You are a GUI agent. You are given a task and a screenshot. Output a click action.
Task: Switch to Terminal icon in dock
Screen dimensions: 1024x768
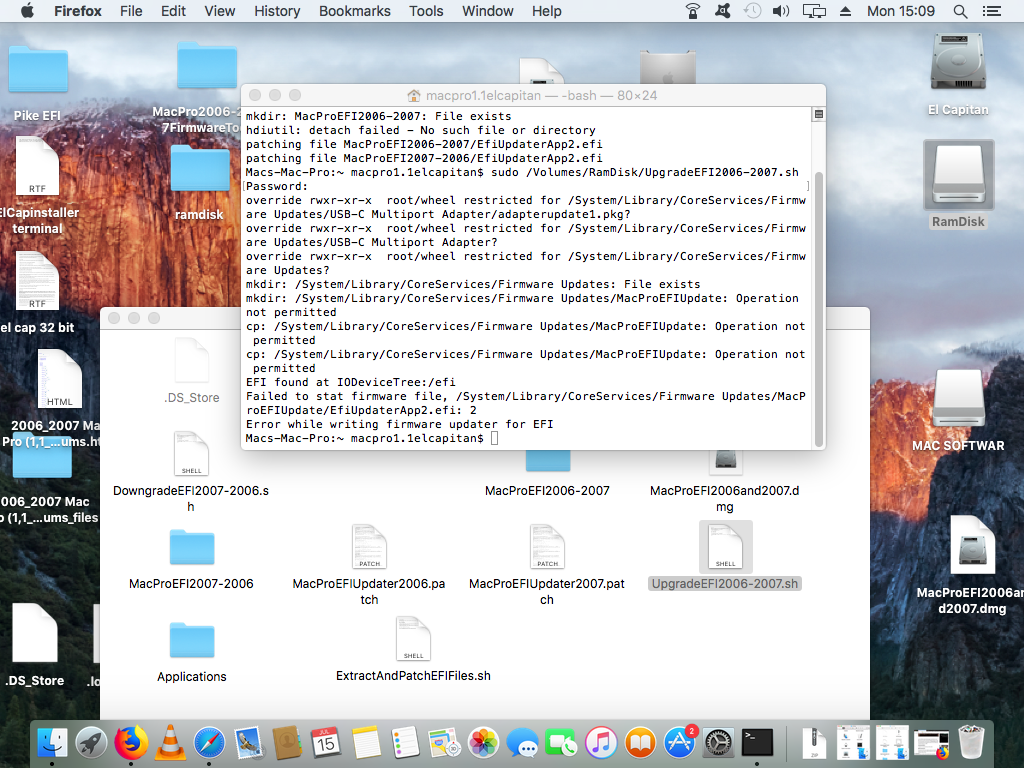pos(758,743)
